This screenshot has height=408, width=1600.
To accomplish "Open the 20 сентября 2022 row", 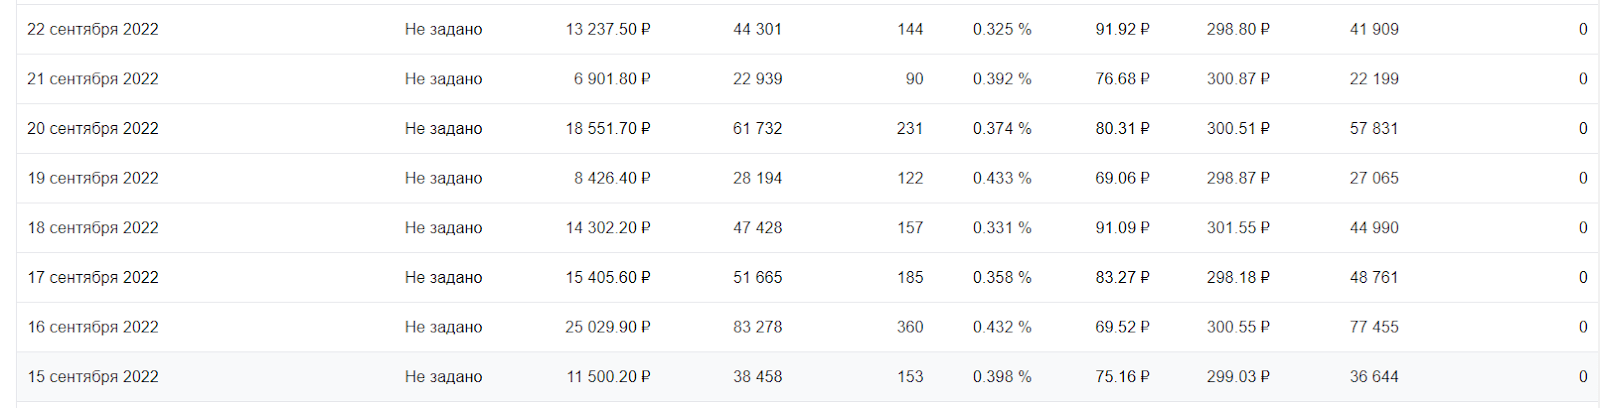I will [x=808, y=129].
